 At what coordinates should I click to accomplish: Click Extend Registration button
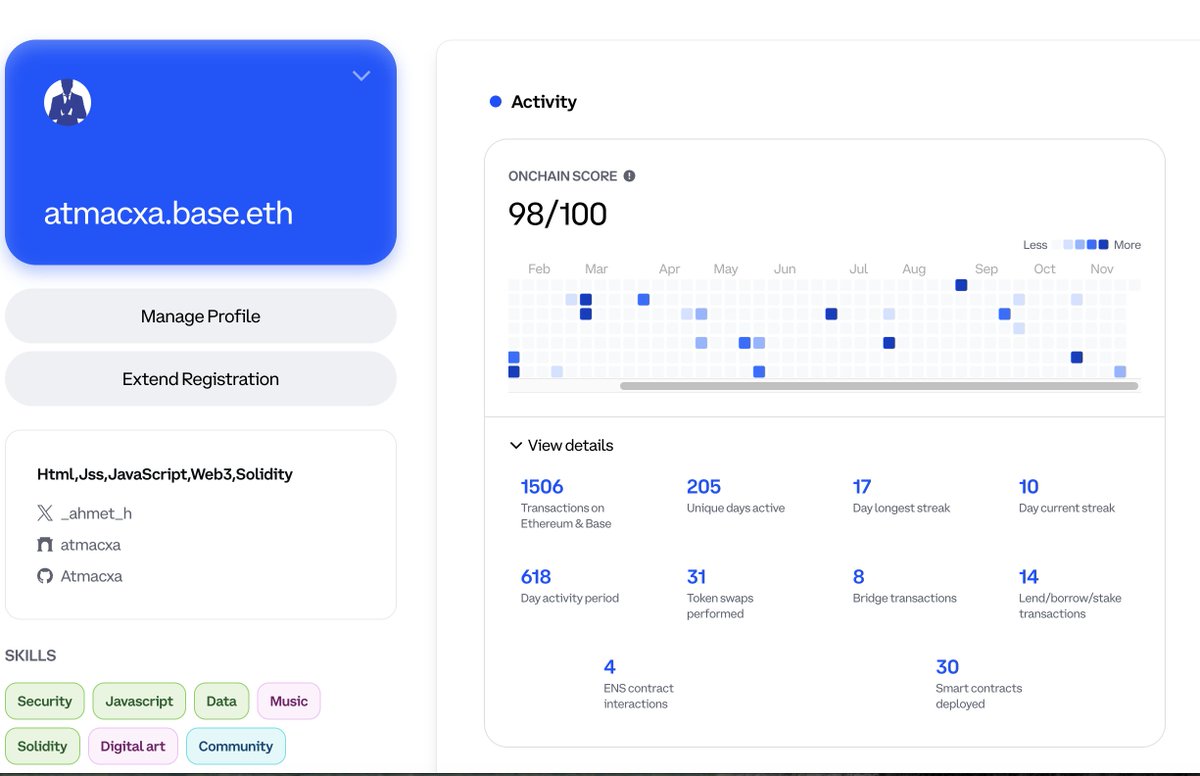(x=201, y=379)
